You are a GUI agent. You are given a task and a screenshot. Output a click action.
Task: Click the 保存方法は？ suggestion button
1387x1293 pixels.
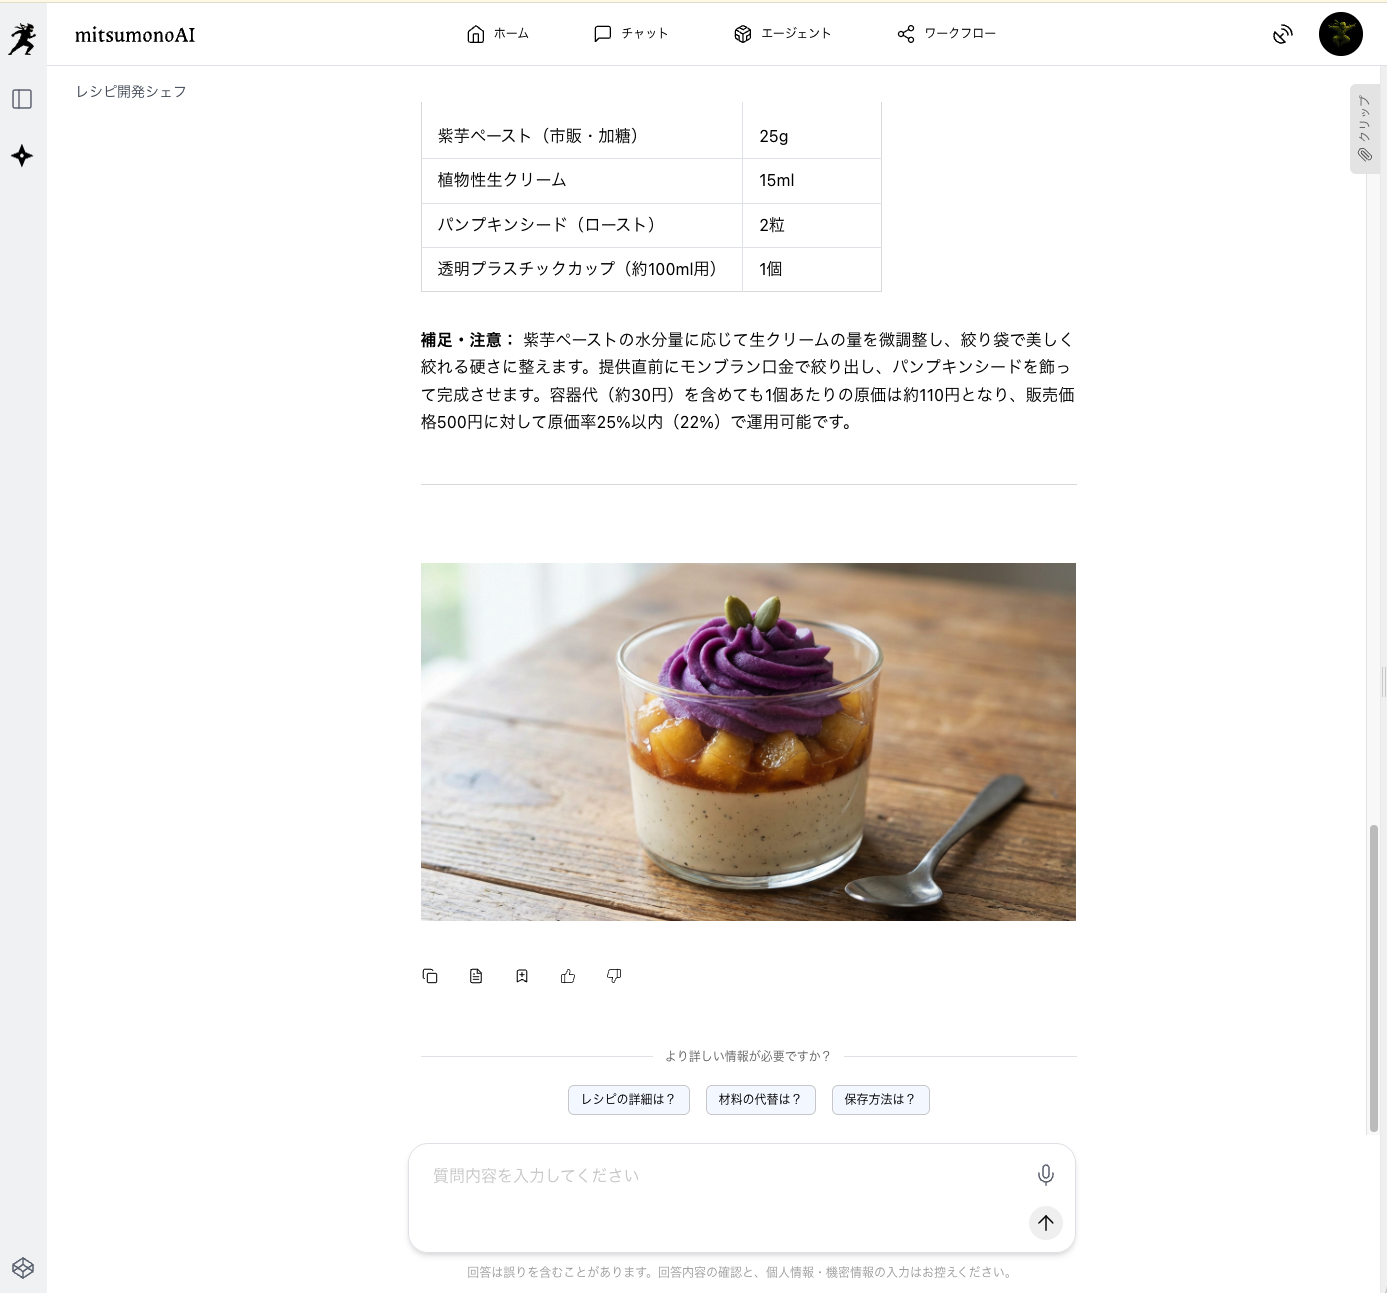coord(881,1099)
